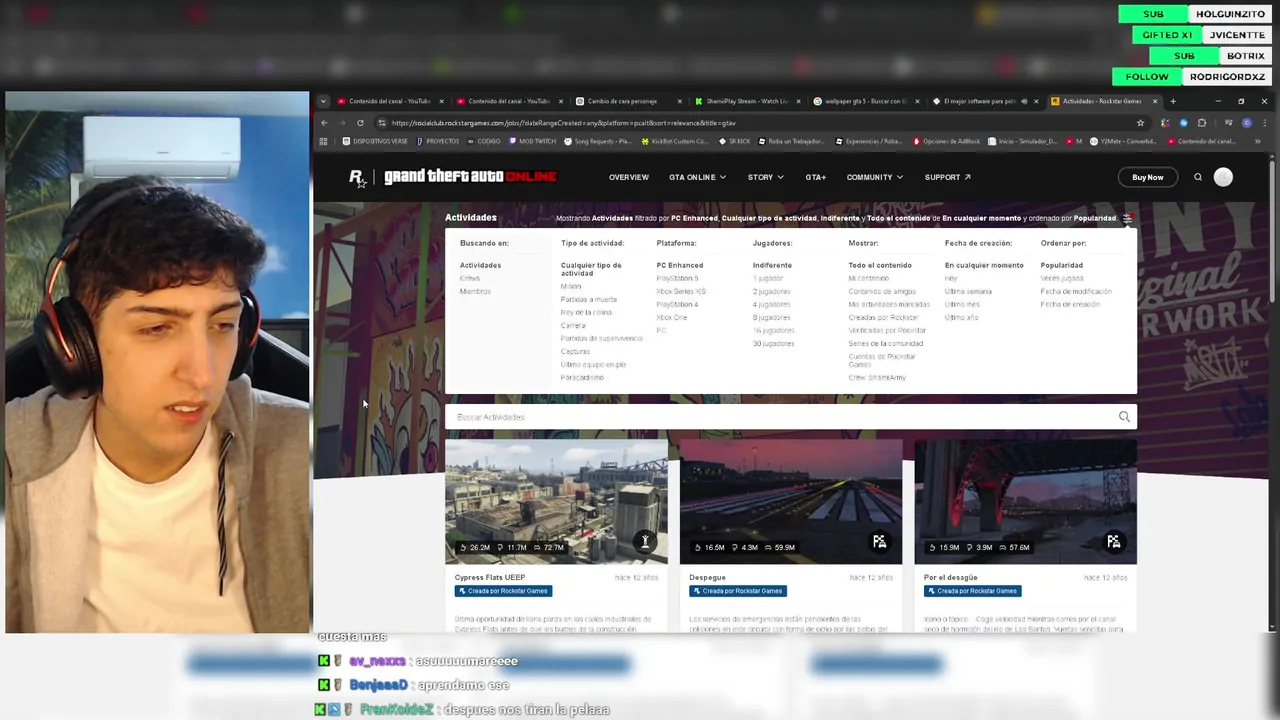1280x720 pixels.
Task: Click the Buy Now button
Action: (x=1147, y=177)
